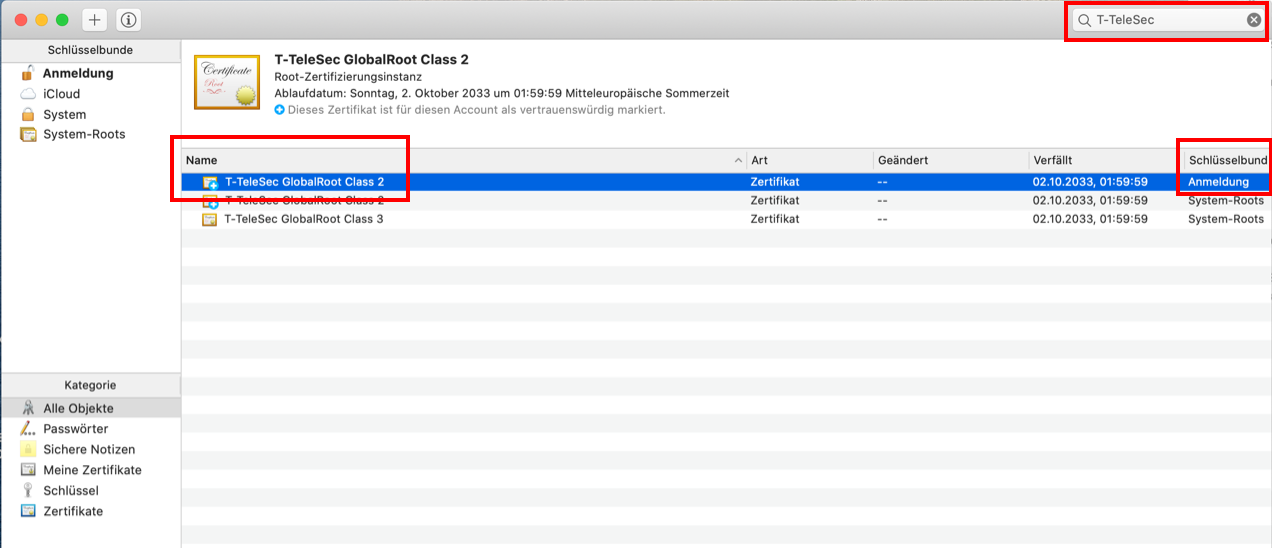Click the blue trust plus icon in details
The image size is (1272, 548).
pos(280,110)
